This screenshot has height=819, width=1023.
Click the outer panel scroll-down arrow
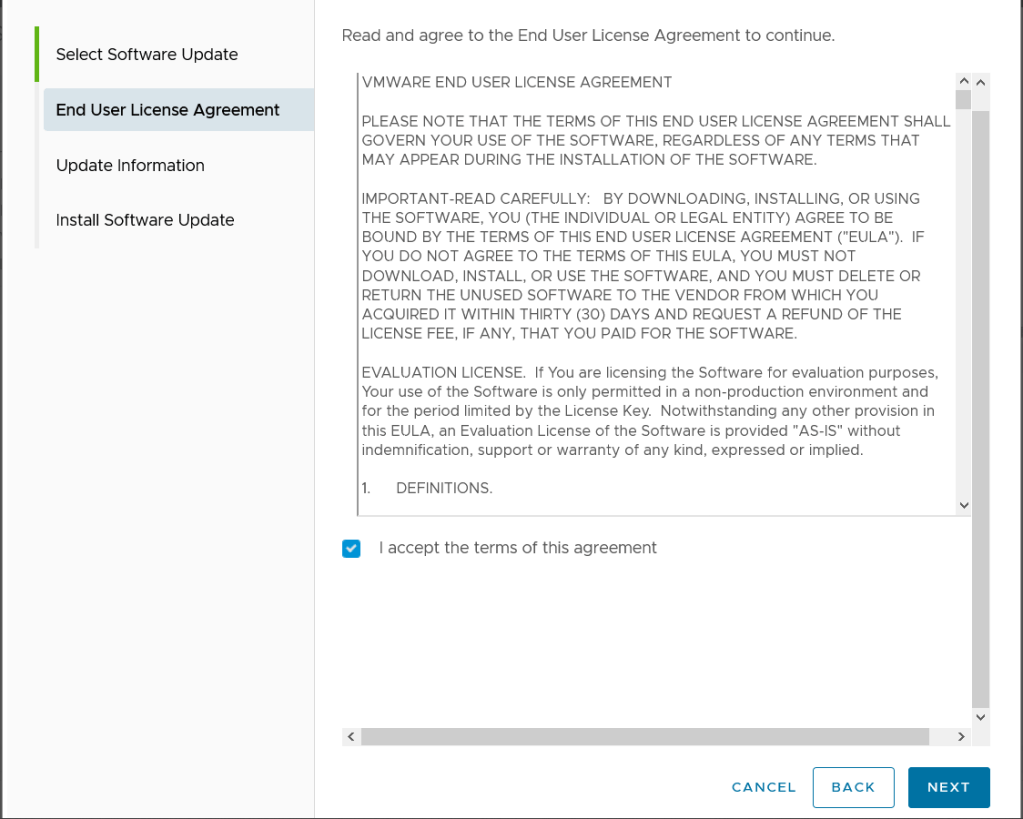click(980, 717)
